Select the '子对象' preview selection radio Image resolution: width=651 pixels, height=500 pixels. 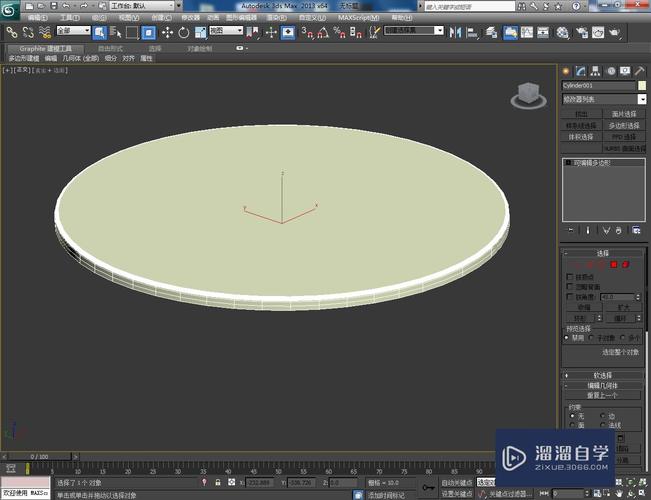point(592,338)
